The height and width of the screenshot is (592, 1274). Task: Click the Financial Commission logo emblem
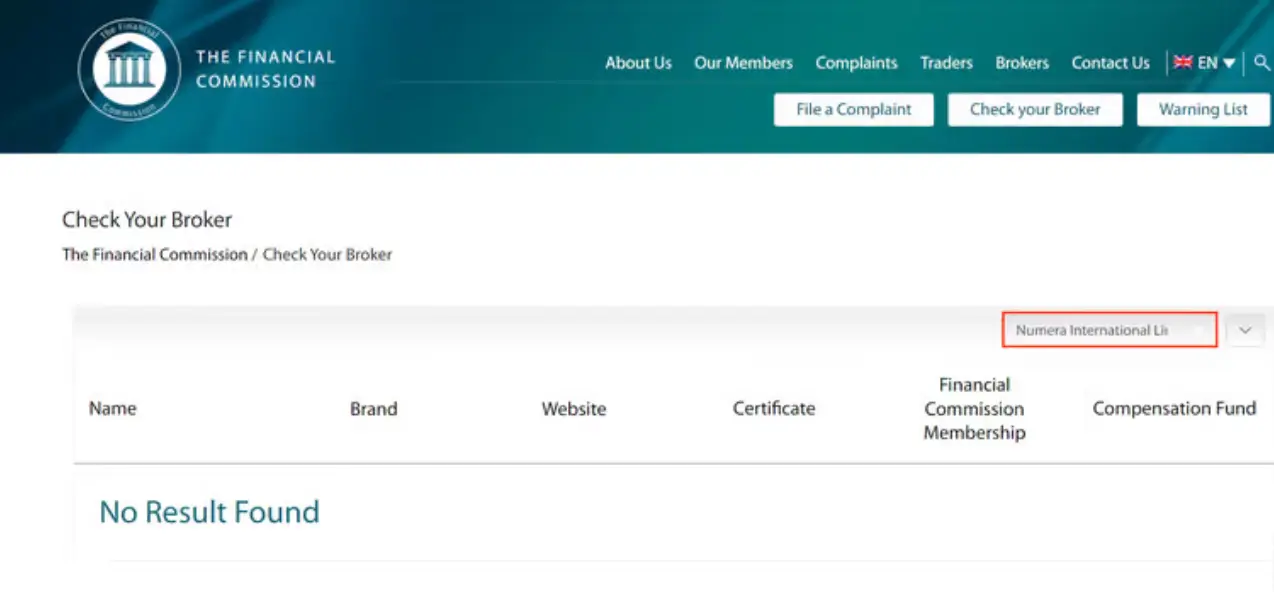[129, 70]
